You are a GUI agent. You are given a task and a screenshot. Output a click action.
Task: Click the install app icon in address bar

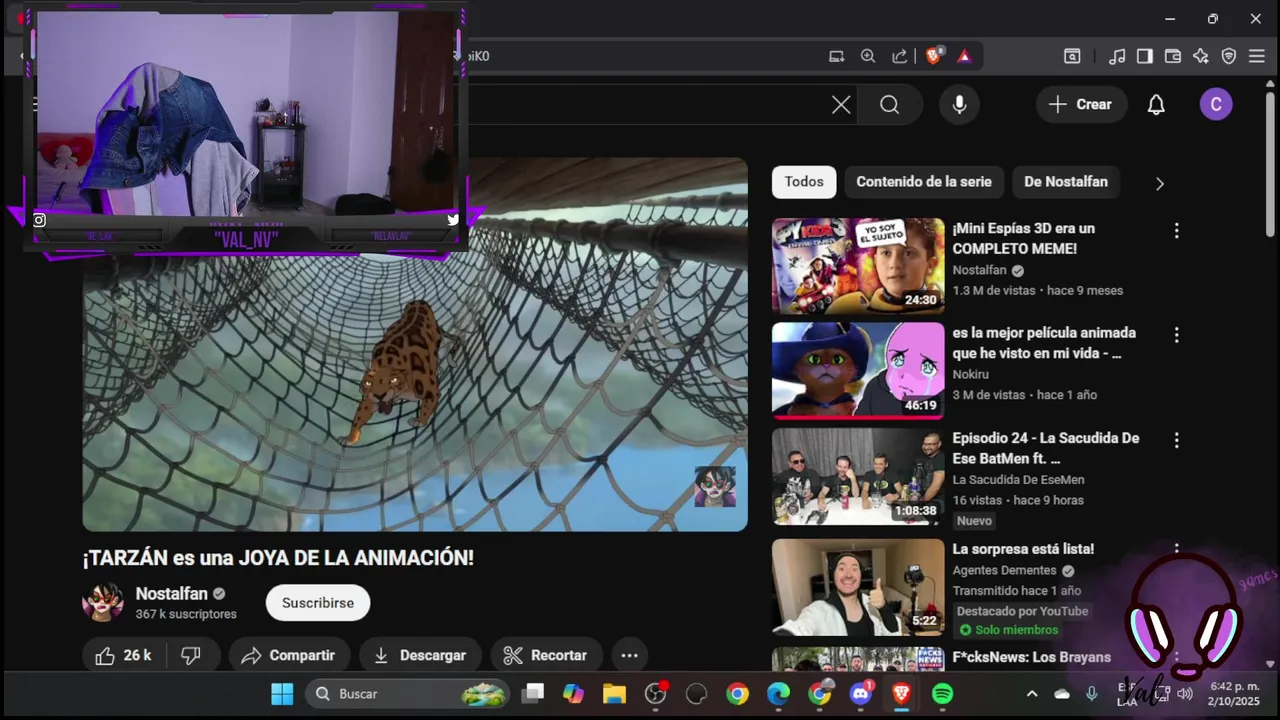[x=837, y=56]
